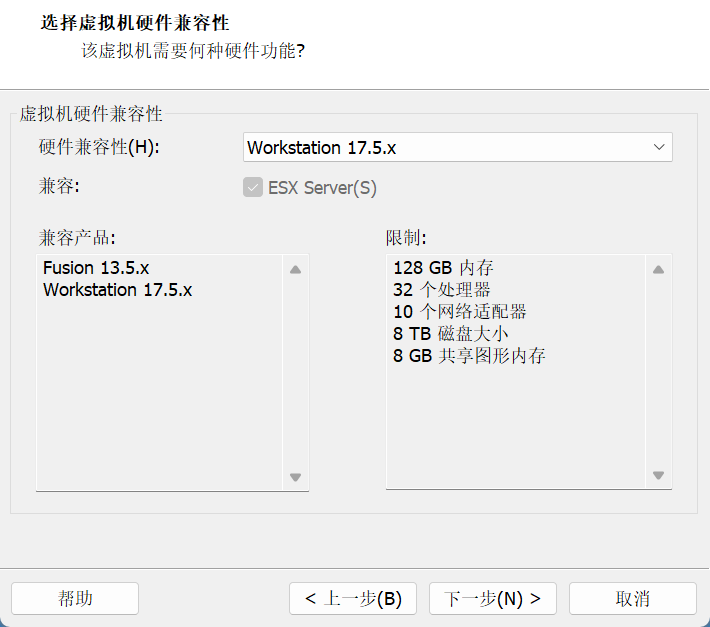This screenshot has width=710, height=627.
Task: Click the 兼容产品 list scroll up arrow
Action: [296, 270]
